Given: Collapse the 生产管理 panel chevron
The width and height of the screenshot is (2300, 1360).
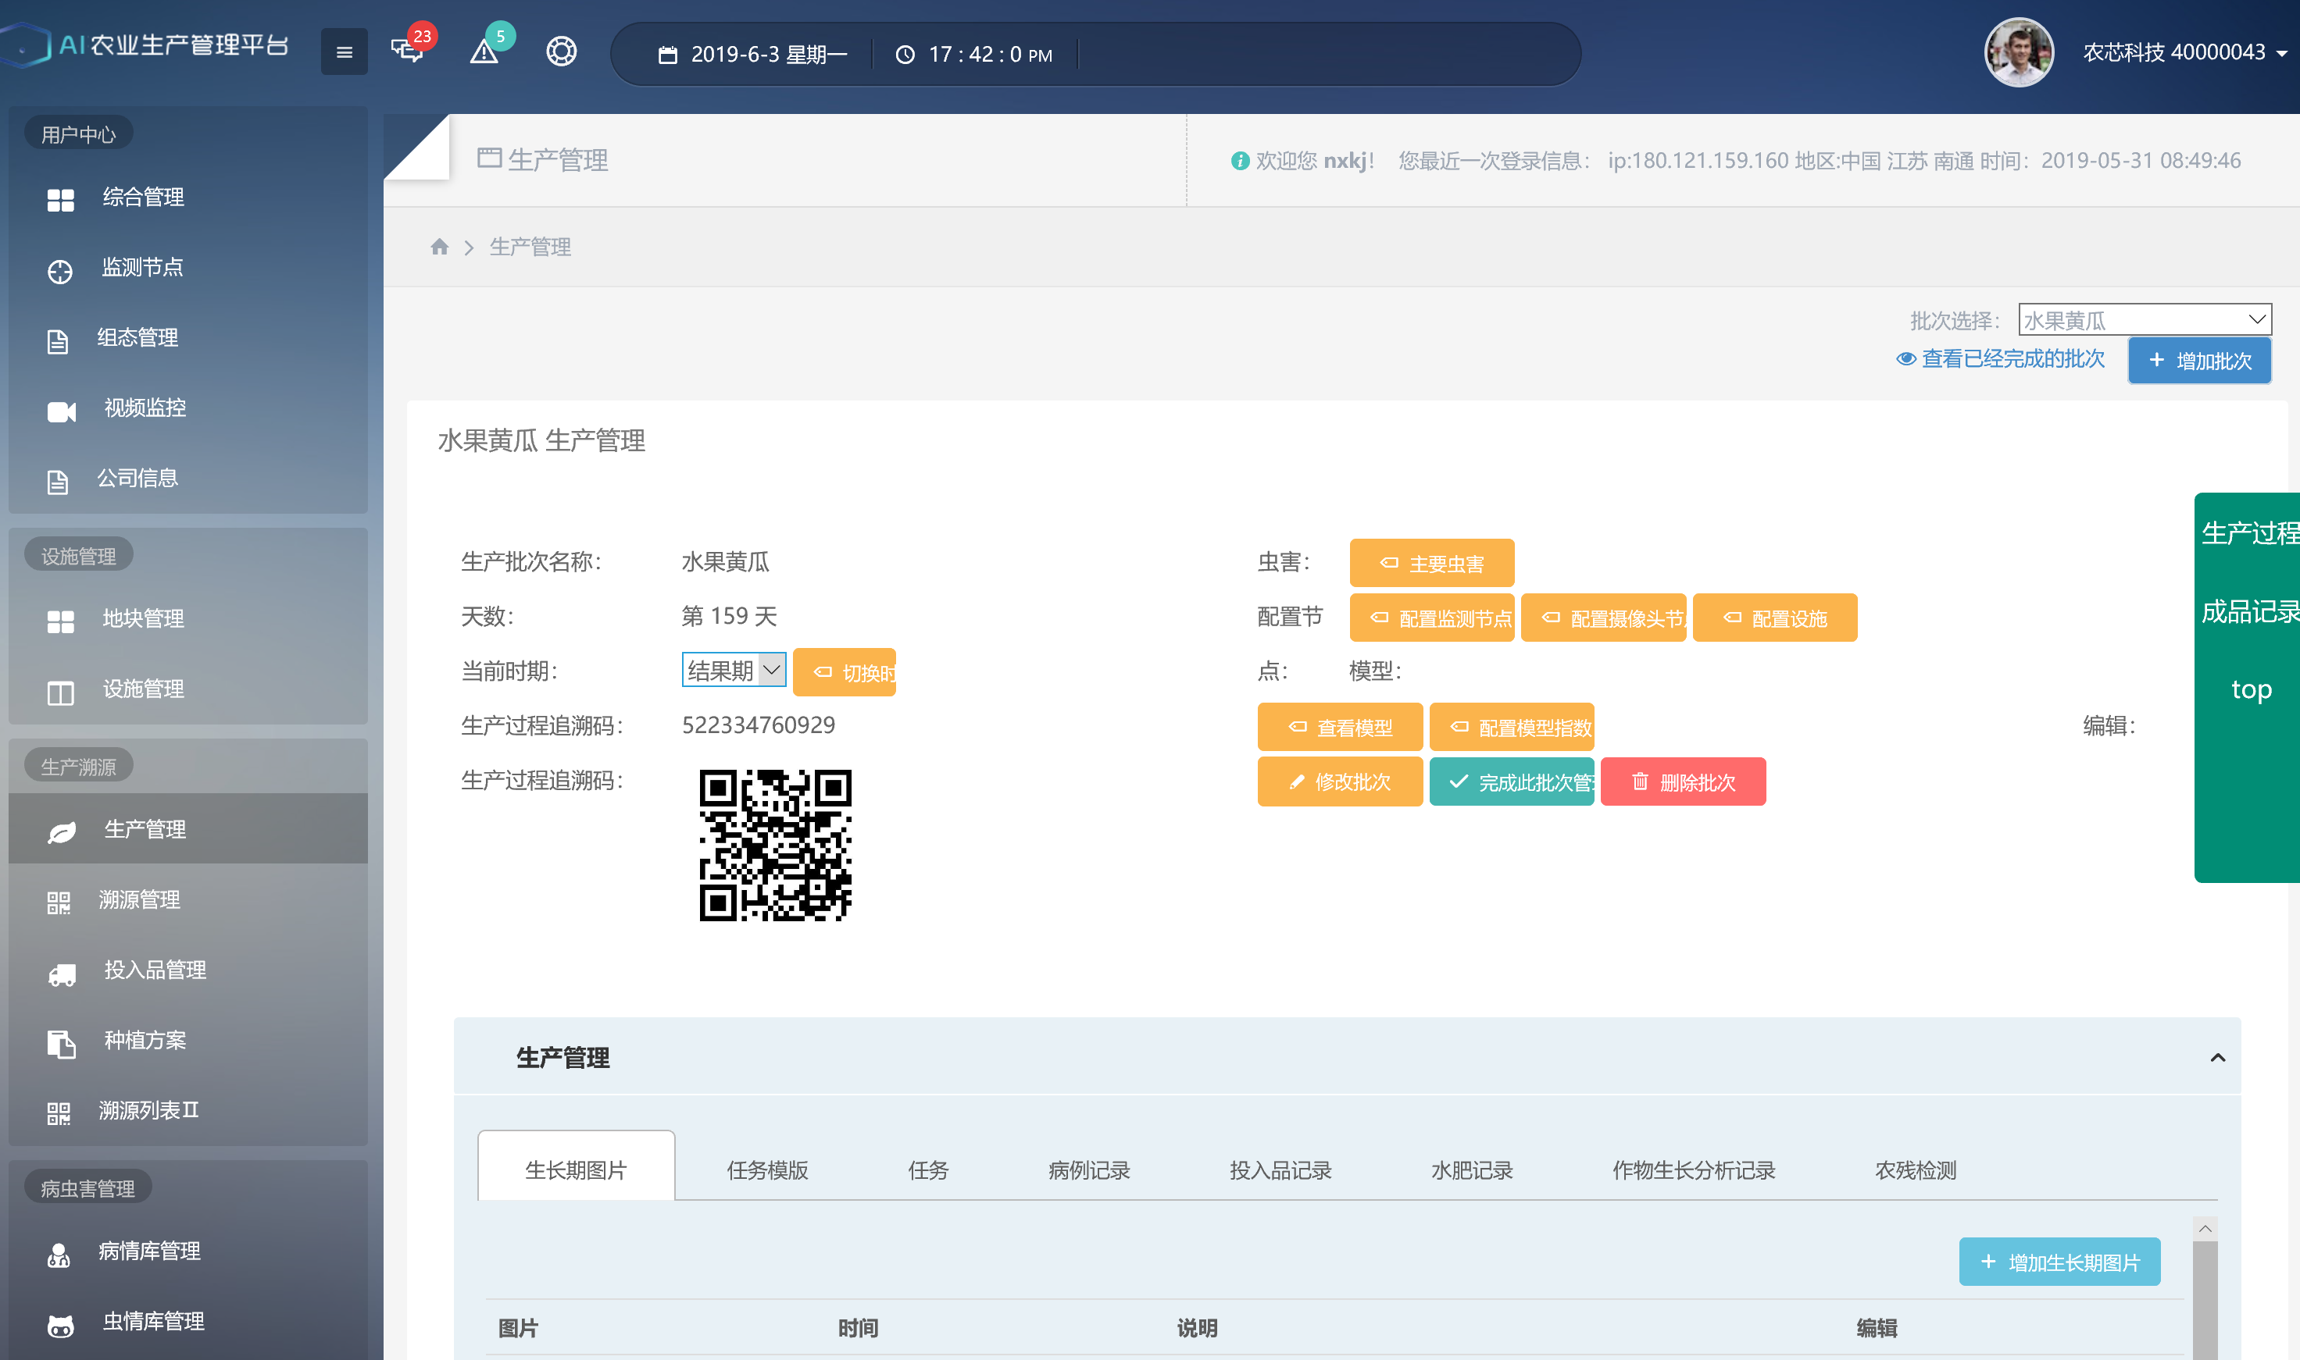Looking at the screenshot, I should [x=2217, y=1058].
